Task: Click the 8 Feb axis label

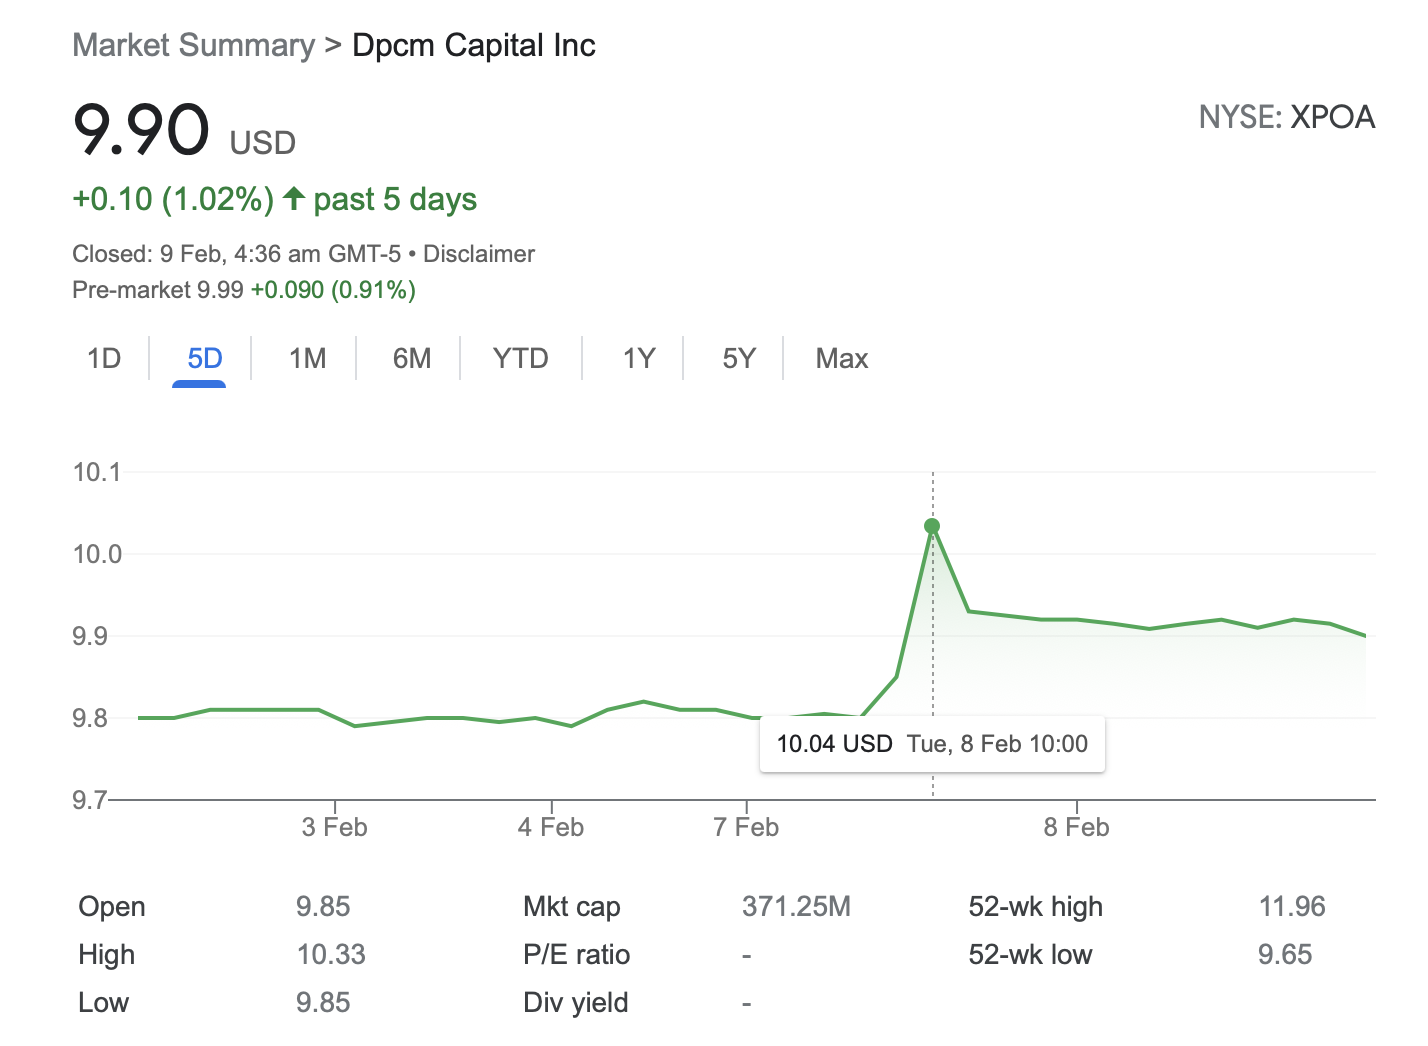Action: (x=1077, y=827)
